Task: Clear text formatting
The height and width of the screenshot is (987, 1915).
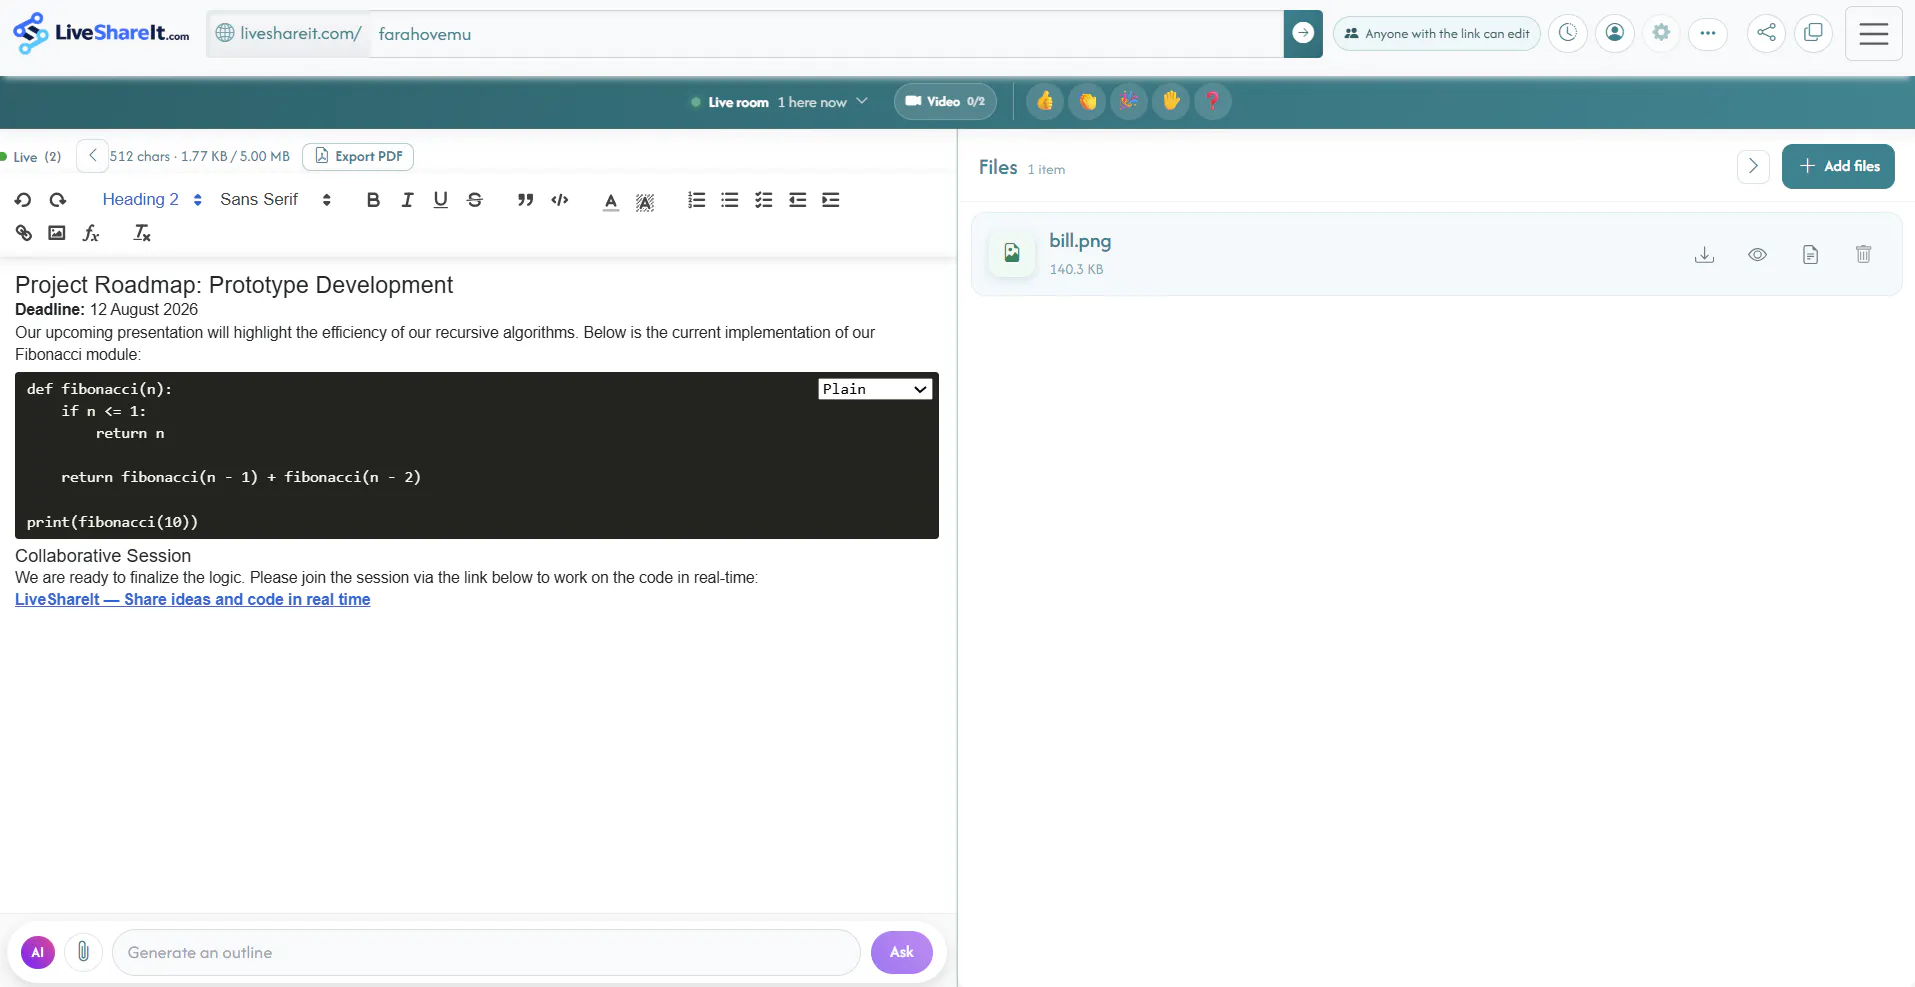Action: tap(142, 233)
